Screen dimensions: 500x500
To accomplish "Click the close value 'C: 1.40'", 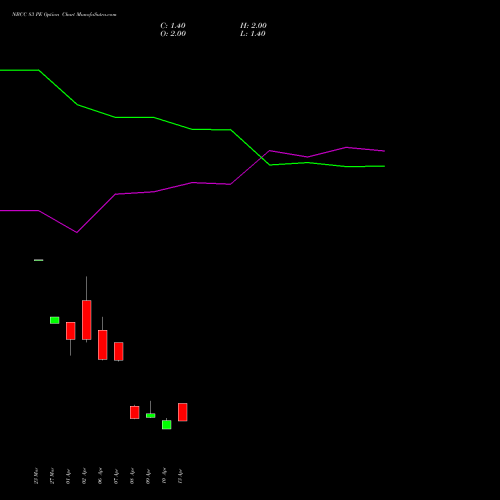I will pos(173,26).
